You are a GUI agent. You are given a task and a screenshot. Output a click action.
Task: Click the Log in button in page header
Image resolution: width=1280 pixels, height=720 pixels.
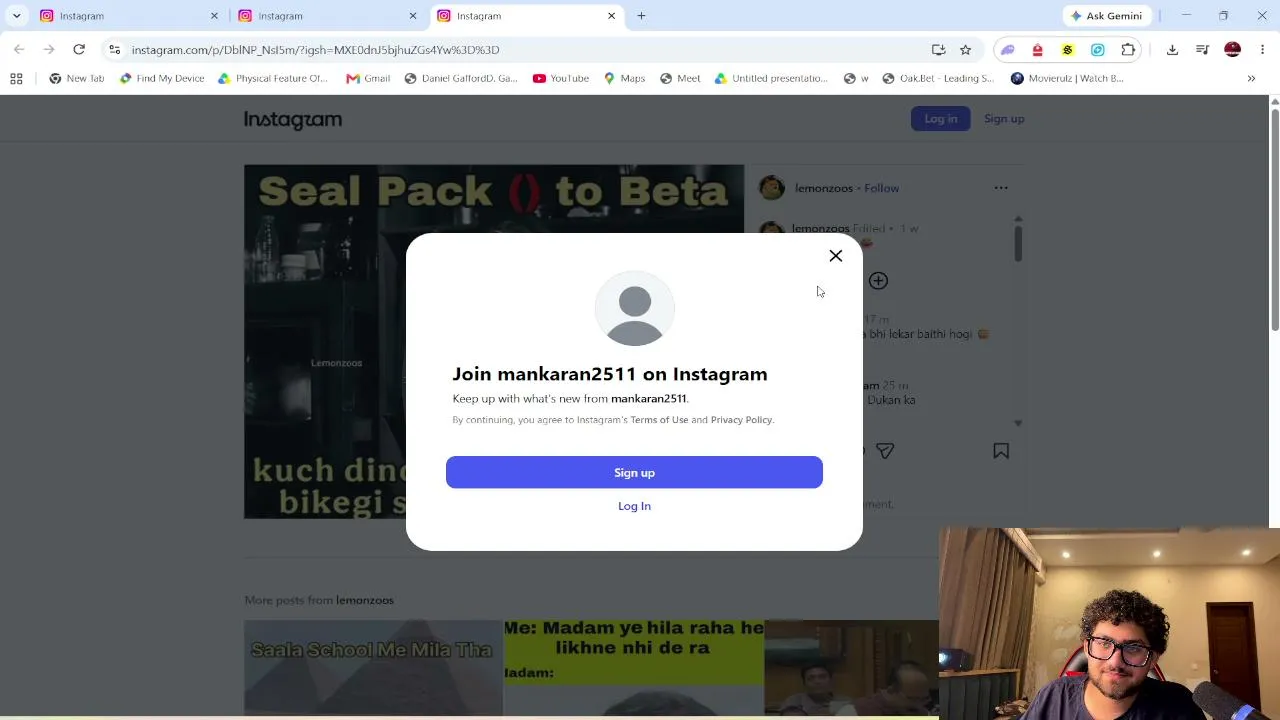[940, 119]
